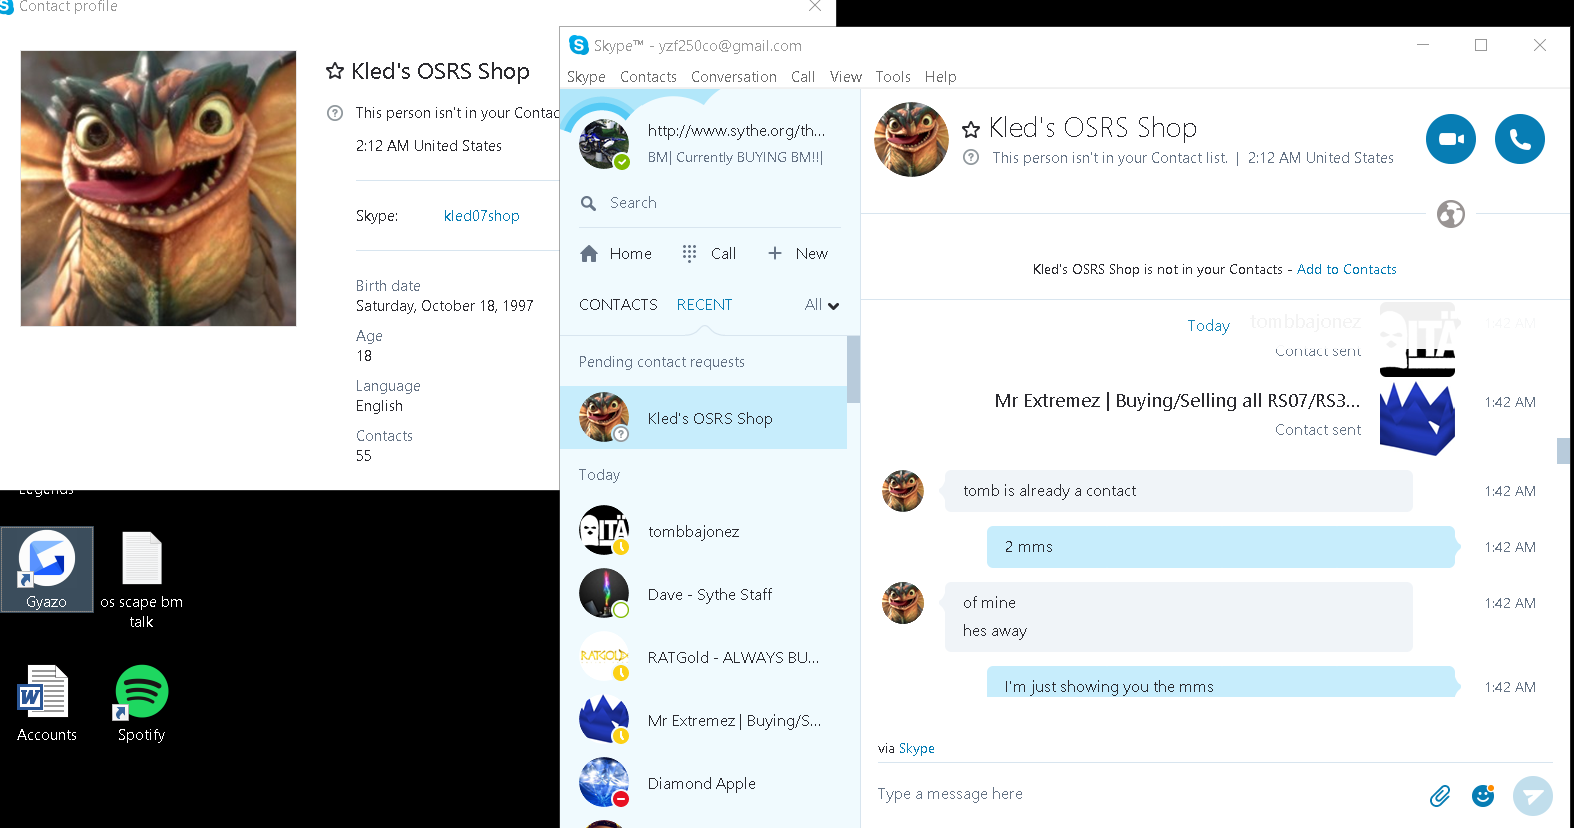Open the Mr Extremez conversation in sidebar

[x=703, y=720]
